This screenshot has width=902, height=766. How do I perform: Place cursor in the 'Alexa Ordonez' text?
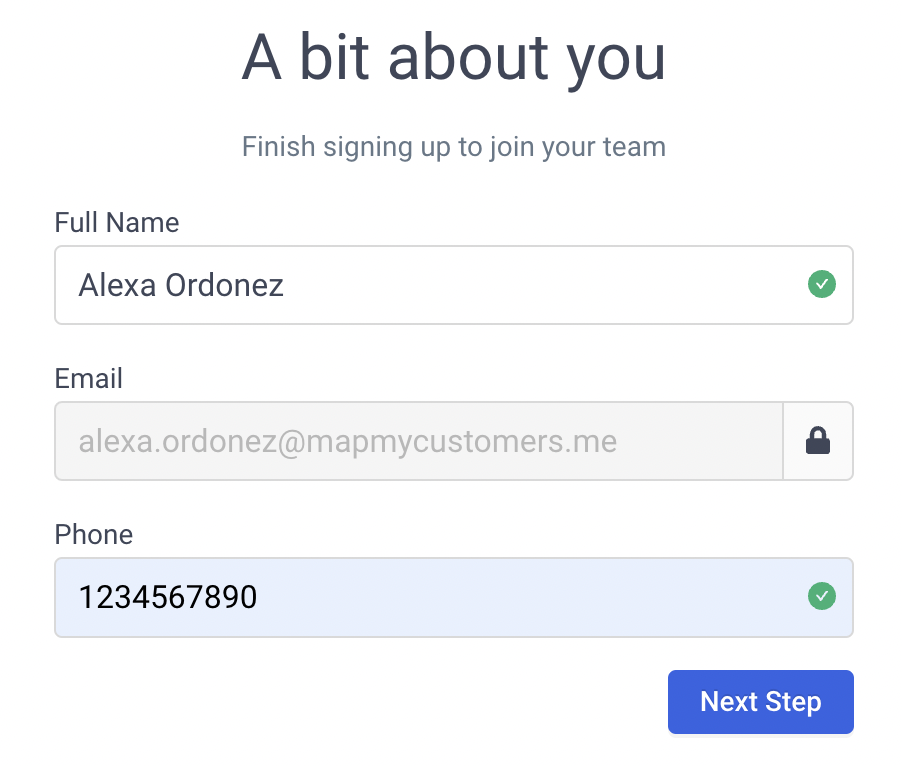(181, 285)
